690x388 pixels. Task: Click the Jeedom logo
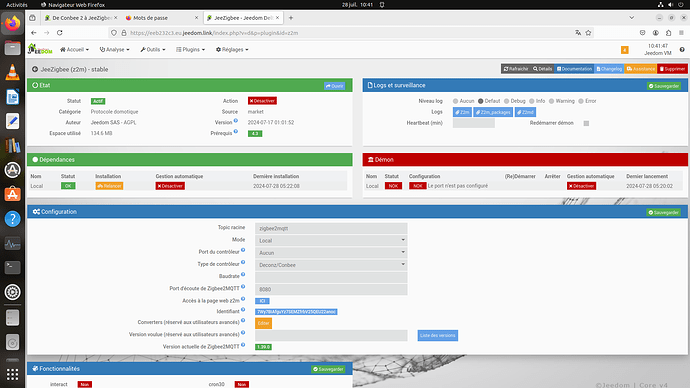pos(40,49)
